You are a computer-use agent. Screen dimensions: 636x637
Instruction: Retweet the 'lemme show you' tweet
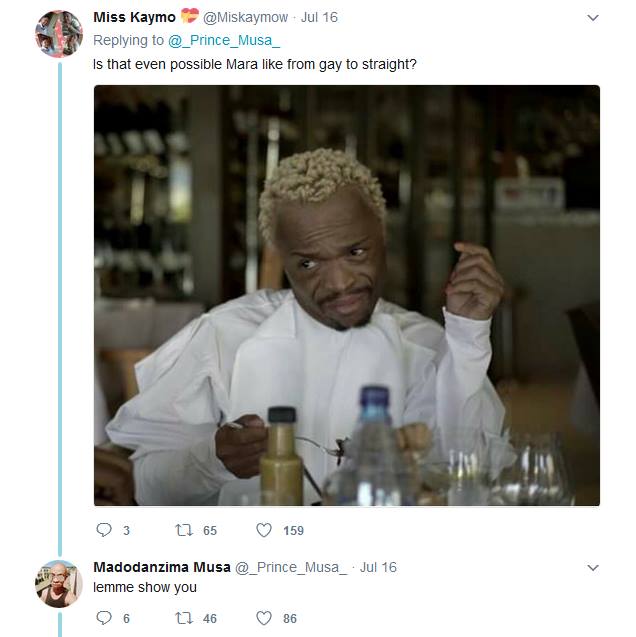click(x=184, y=618)
